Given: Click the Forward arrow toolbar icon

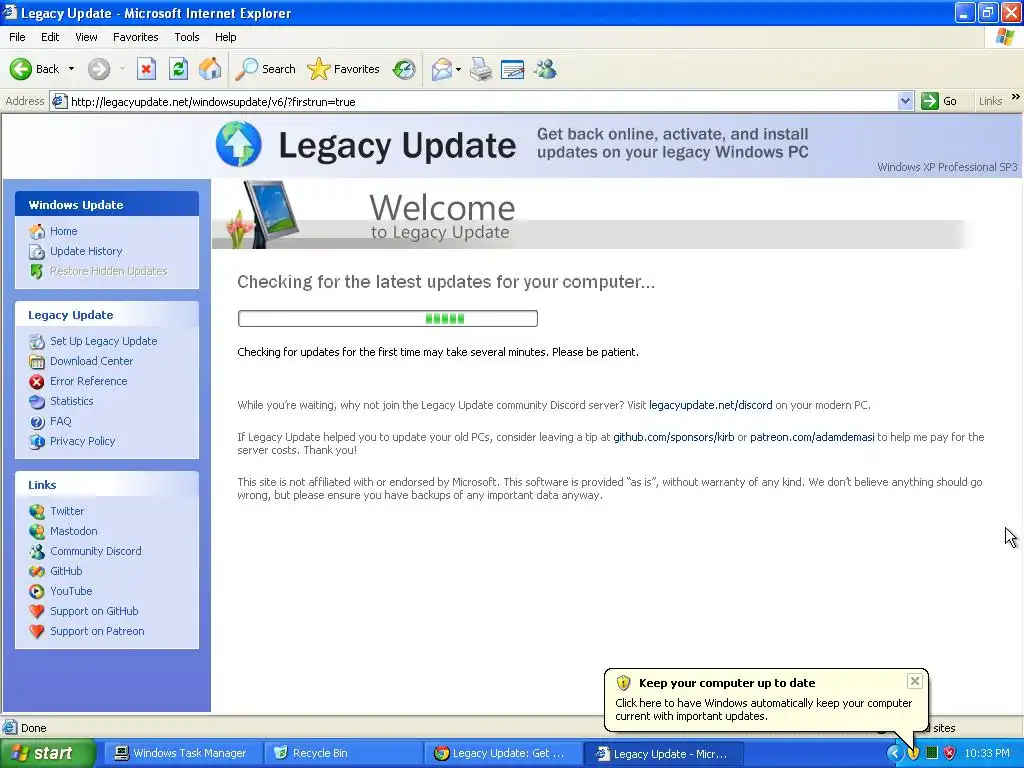Looking at the screenshot, I should pyautogui.click(x=99, y=69).
